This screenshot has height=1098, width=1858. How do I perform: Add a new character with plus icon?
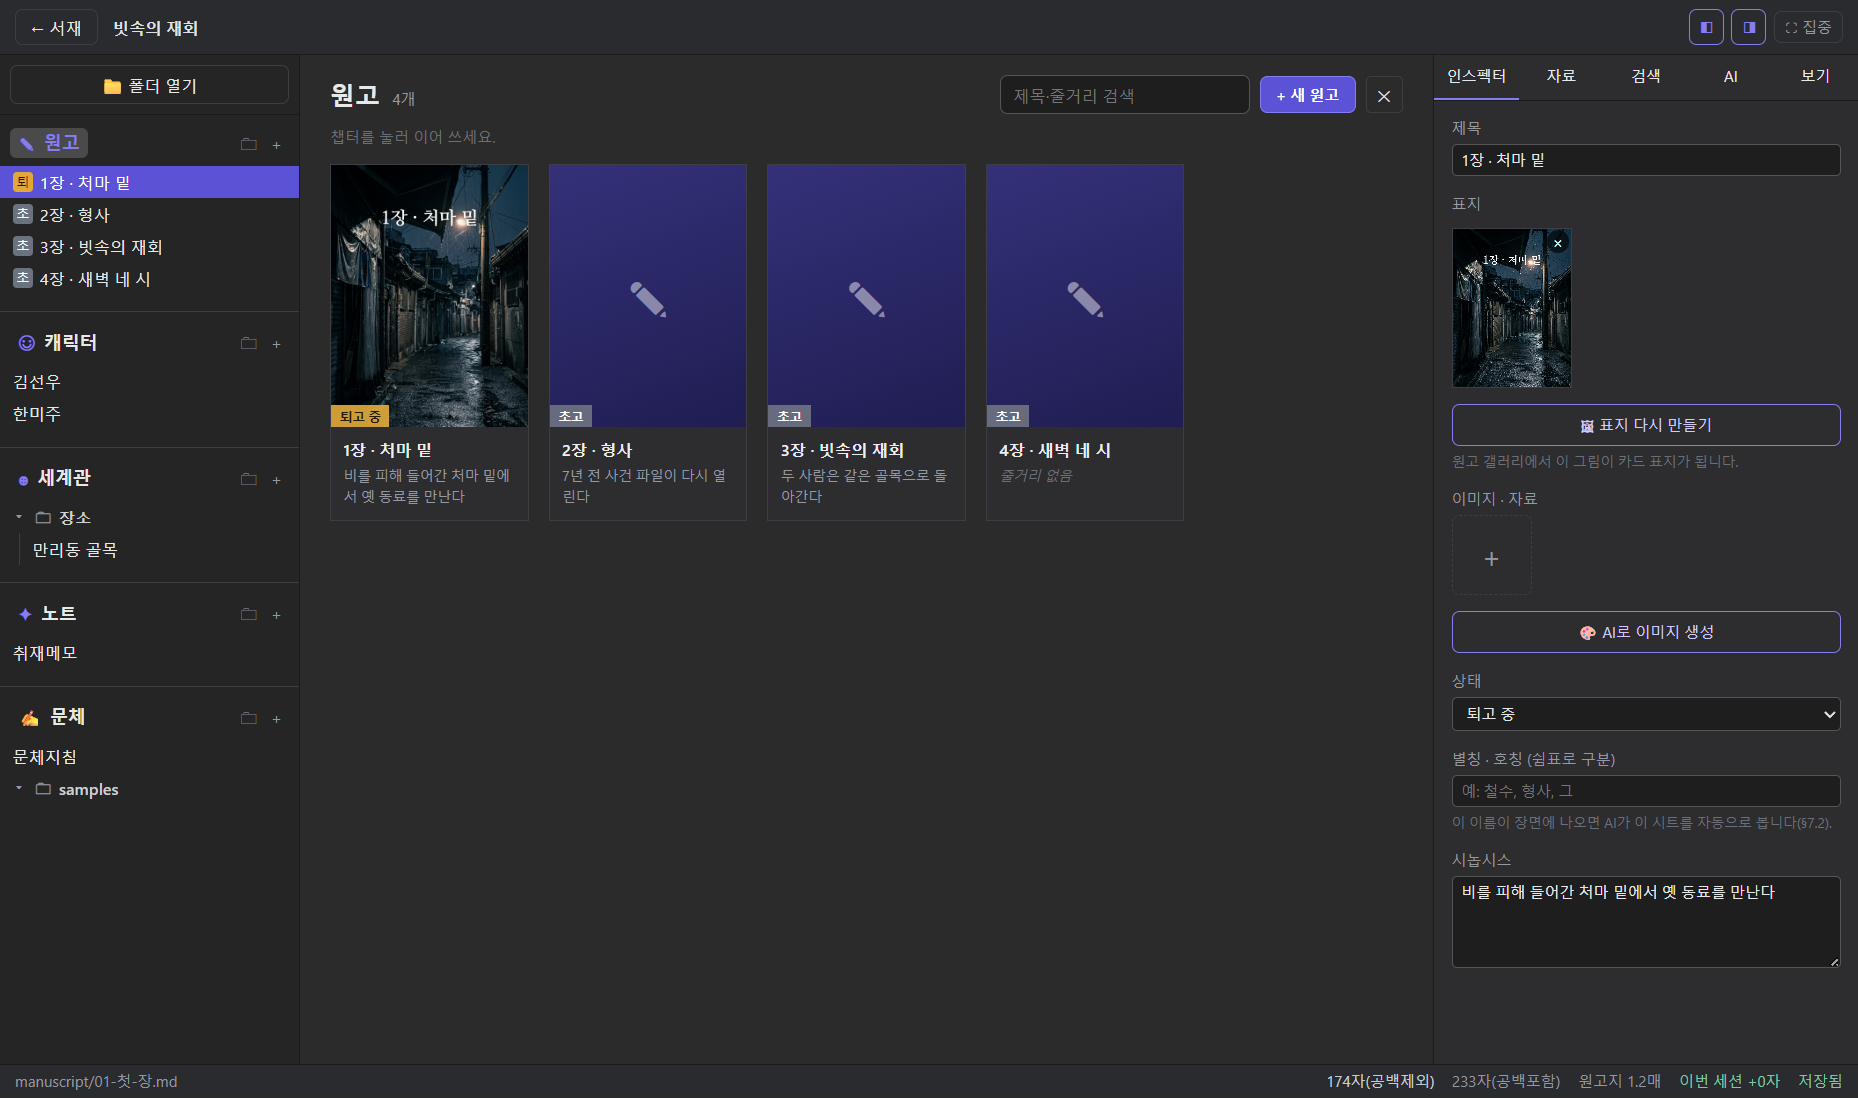pyautogui.click(x=277, y=344)
